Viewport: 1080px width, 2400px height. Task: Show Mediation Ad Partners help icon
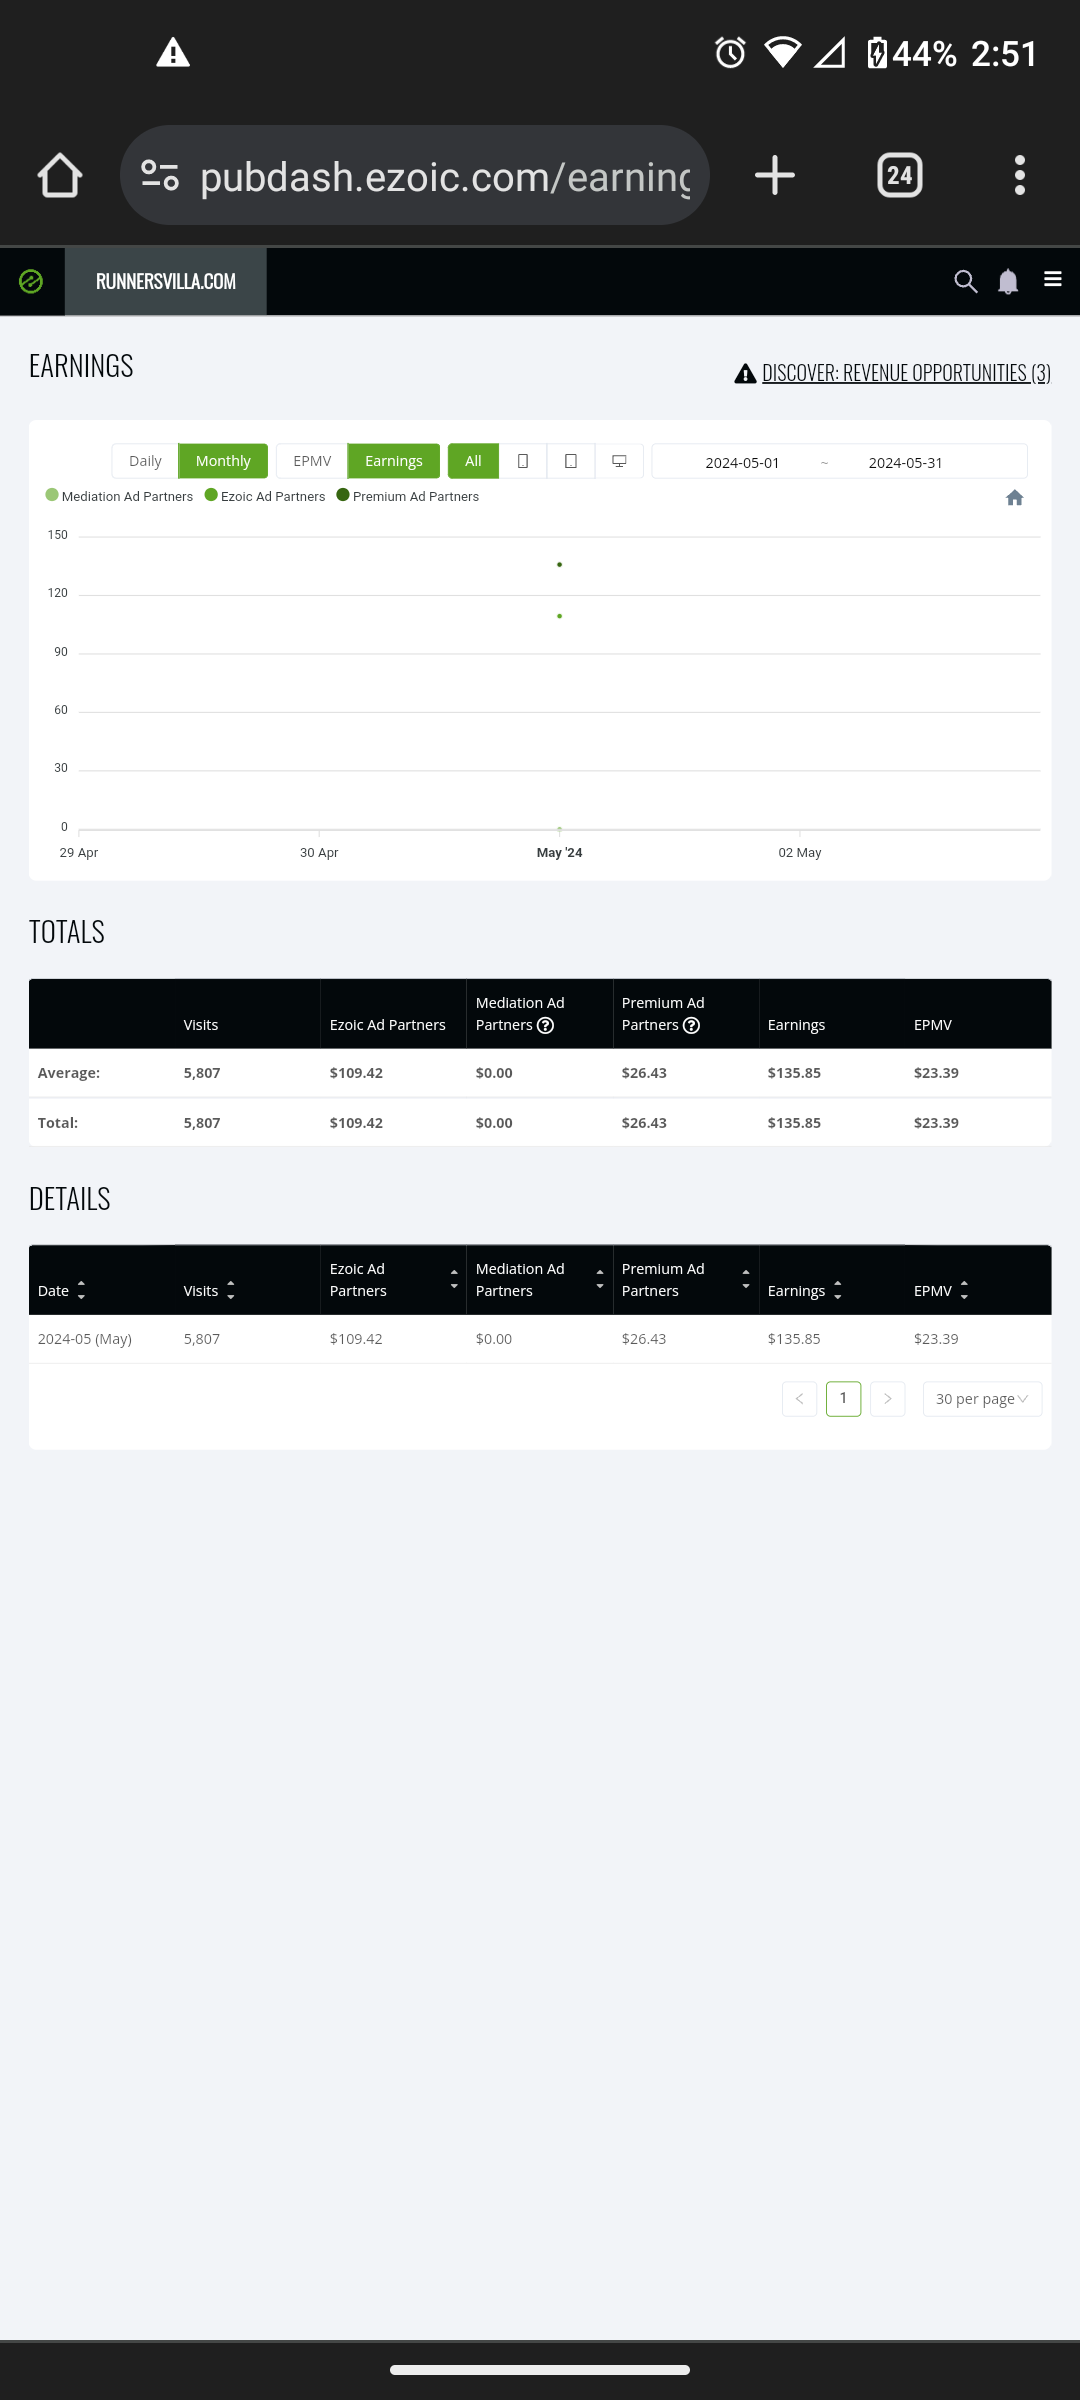click(545, 1025)
